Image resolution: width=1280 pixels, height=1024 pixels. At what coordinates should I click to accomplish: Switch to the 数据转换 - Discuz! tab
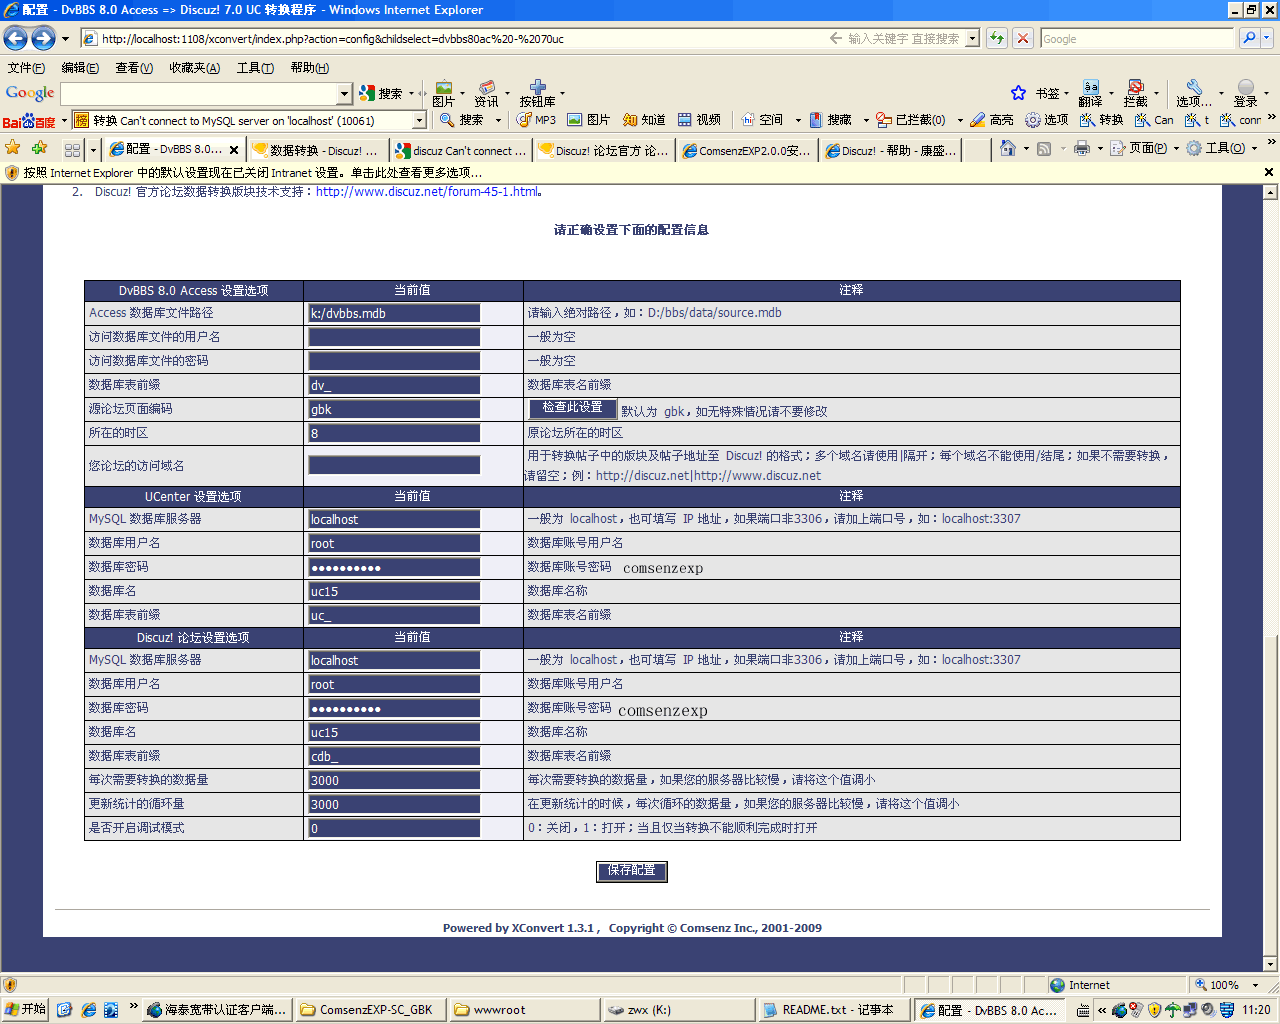(x=317, y=150)
